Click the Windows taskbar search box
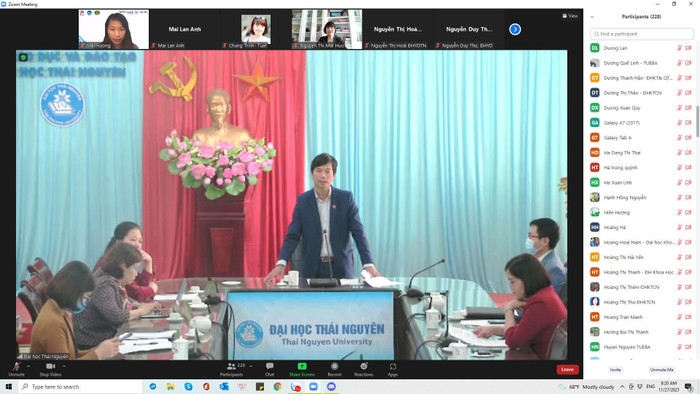 tap(80, 387)
